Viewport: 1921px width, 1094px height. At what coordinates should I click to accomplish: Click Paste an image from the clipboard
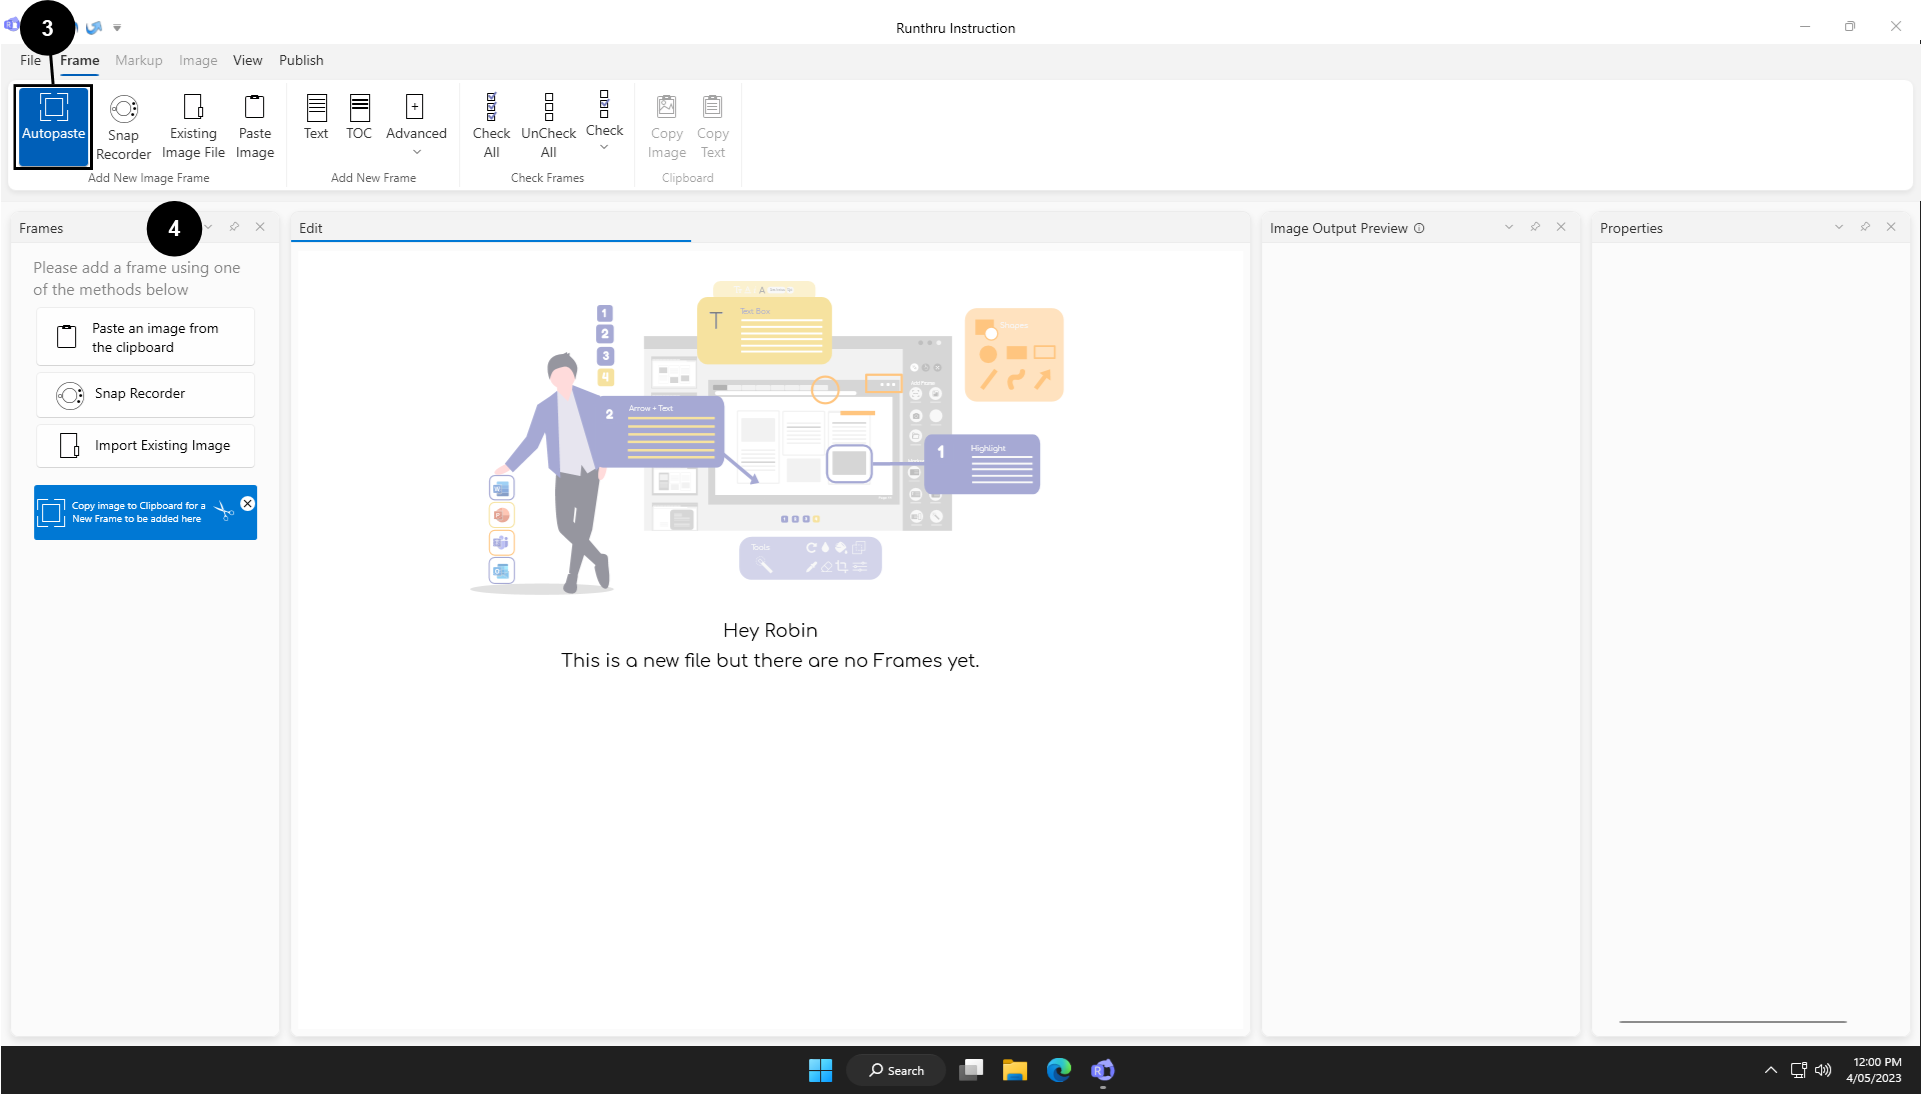[x=146, y=337]
